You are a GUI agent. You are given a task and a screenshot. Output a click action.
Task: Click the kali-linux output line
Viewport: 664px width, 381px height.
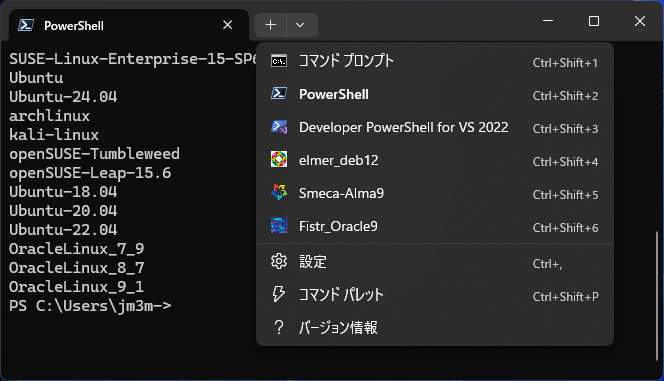(x=54, y=135)
